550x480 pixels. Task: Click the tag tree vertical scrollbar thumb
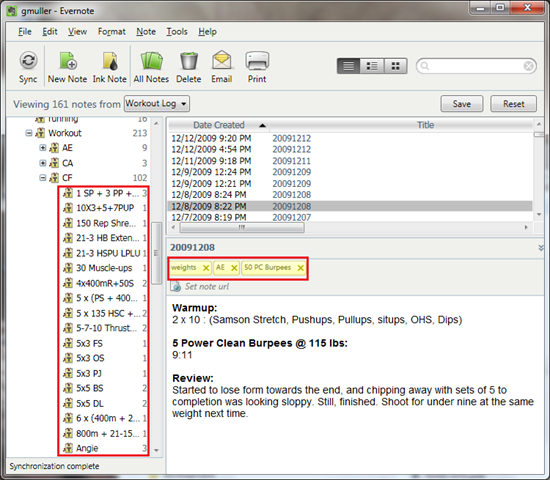(x=156, y=253)
